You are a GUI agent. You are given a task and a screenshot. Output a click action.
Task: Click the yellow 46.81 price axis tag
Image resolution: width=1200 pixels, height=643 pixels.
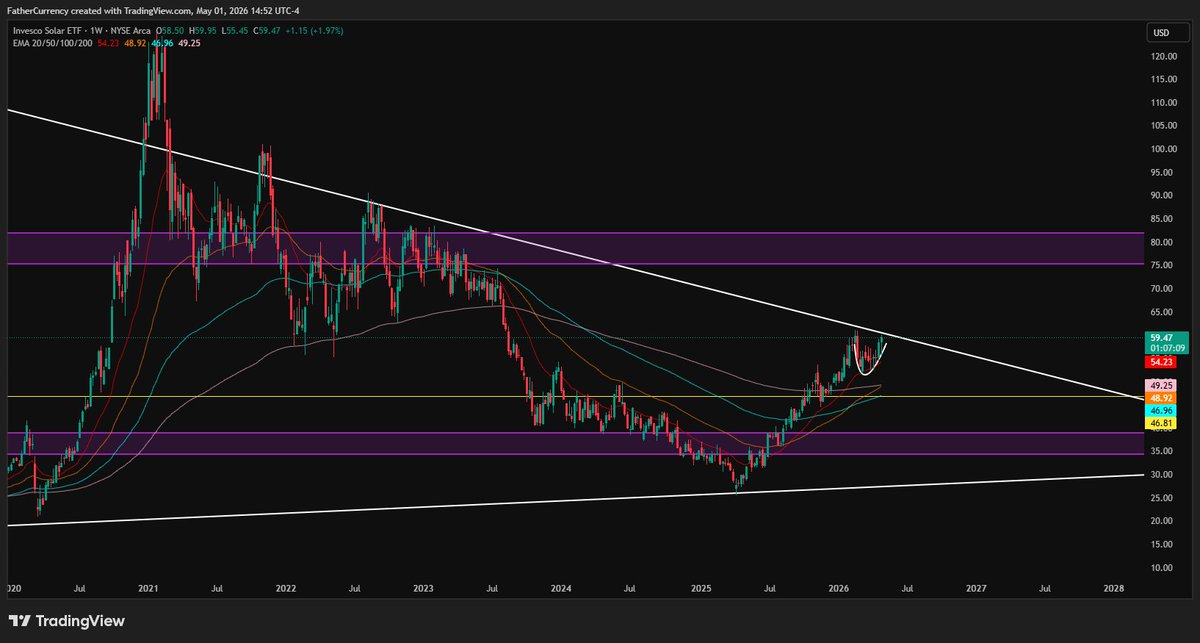point(1161,424)
